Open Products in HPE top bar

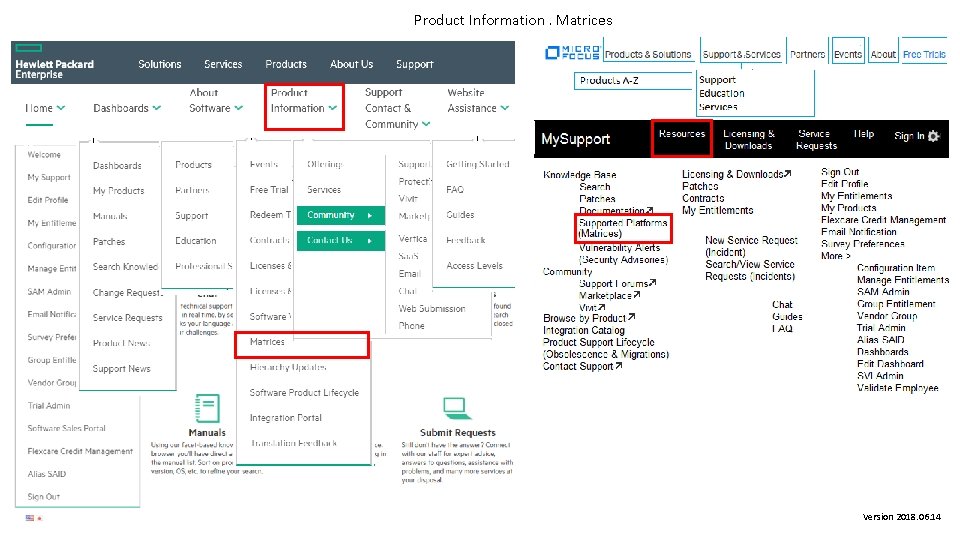tap(286, 64)
